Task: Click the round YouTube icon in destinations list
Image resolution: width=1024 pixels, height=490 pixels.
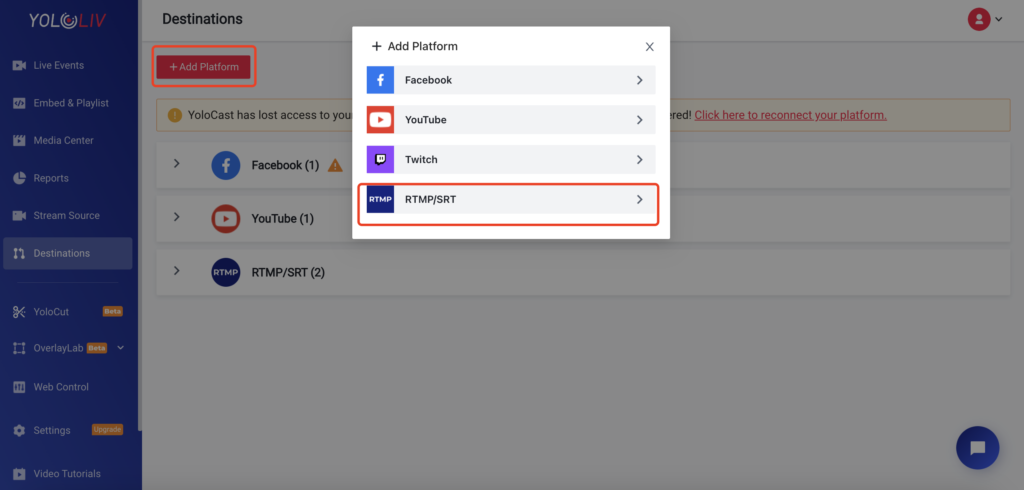Action: [226, 218]
